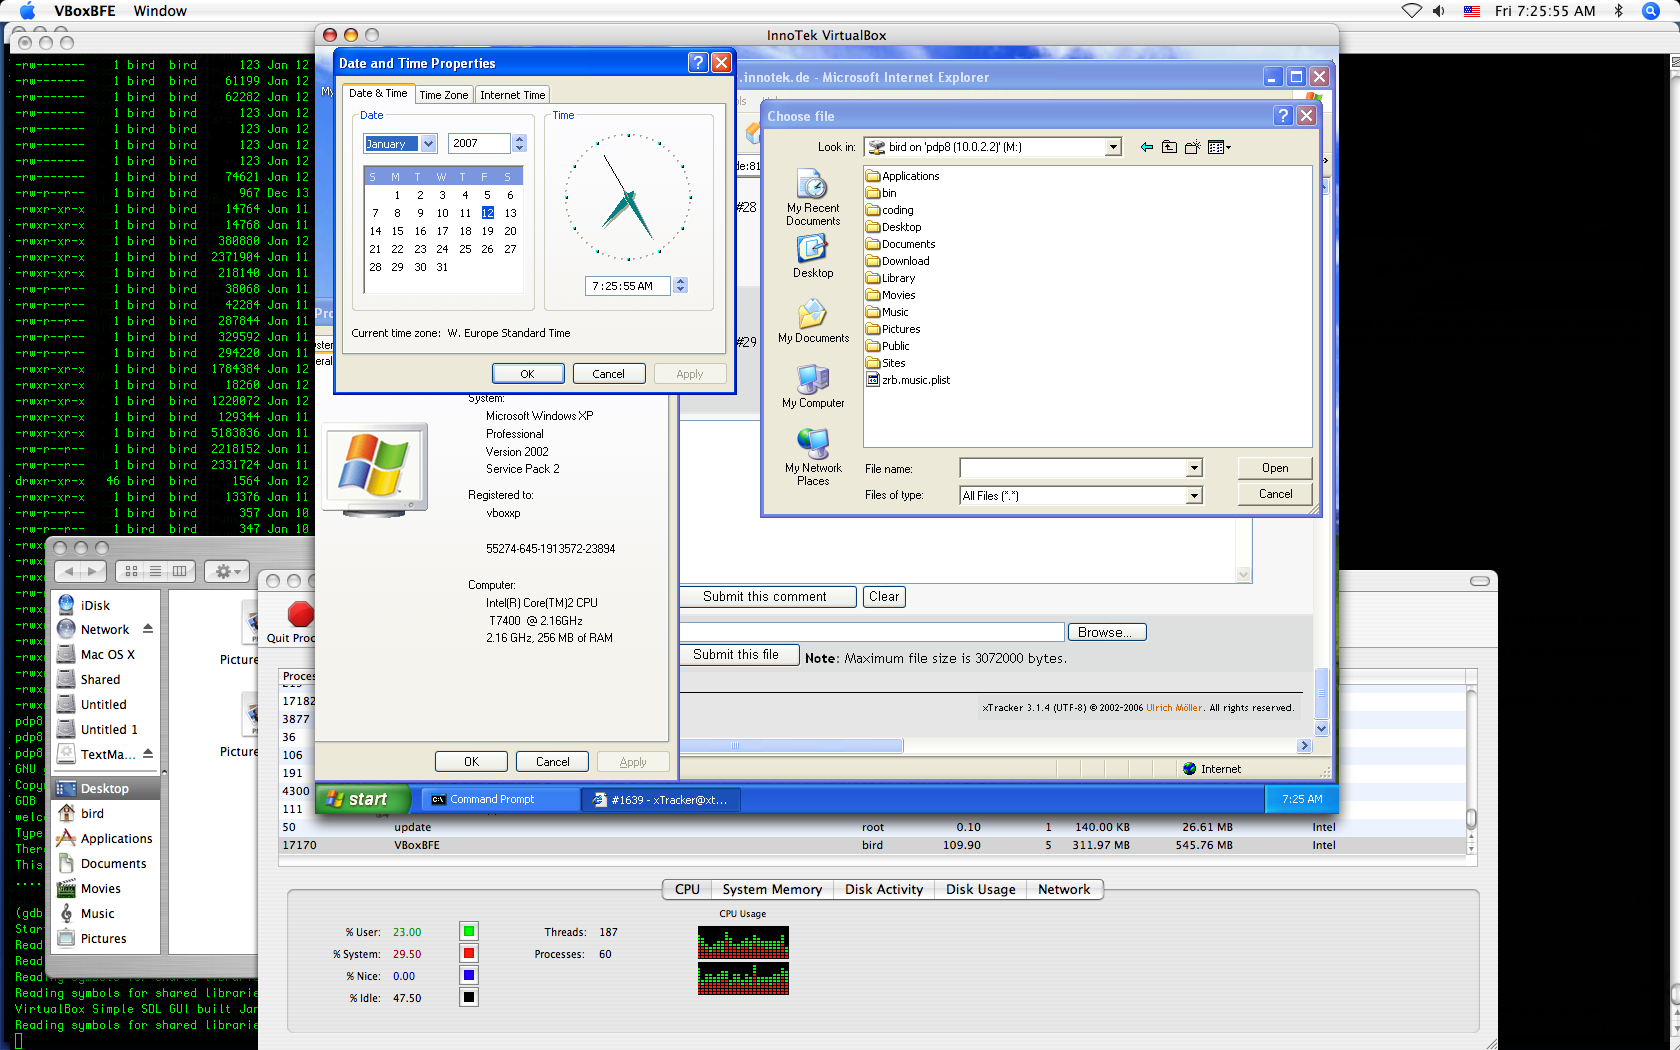Click the Command Prompt taskbar button

(499, 799)
